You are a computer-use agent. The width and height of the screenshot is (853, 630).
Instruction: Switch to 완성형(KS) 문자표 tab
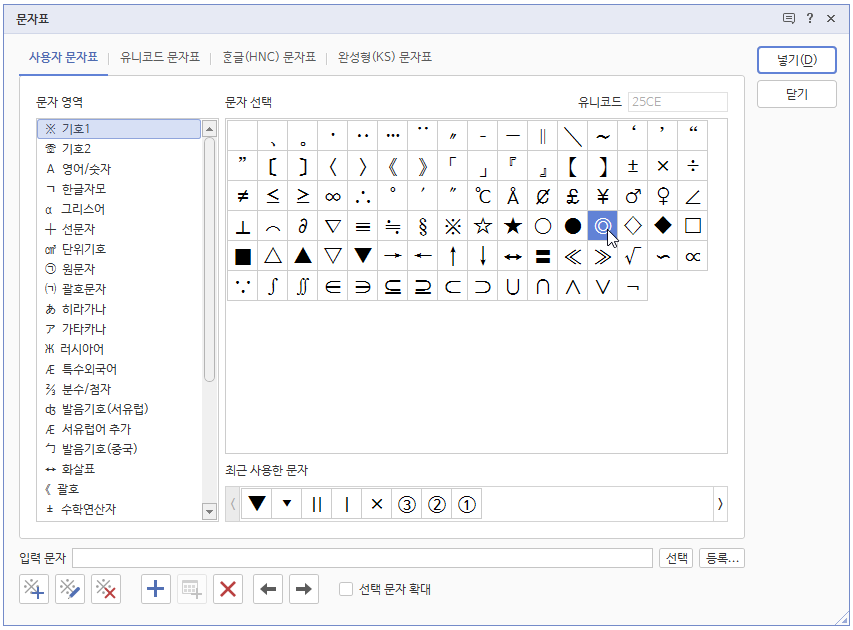click(x=385, y=57)
